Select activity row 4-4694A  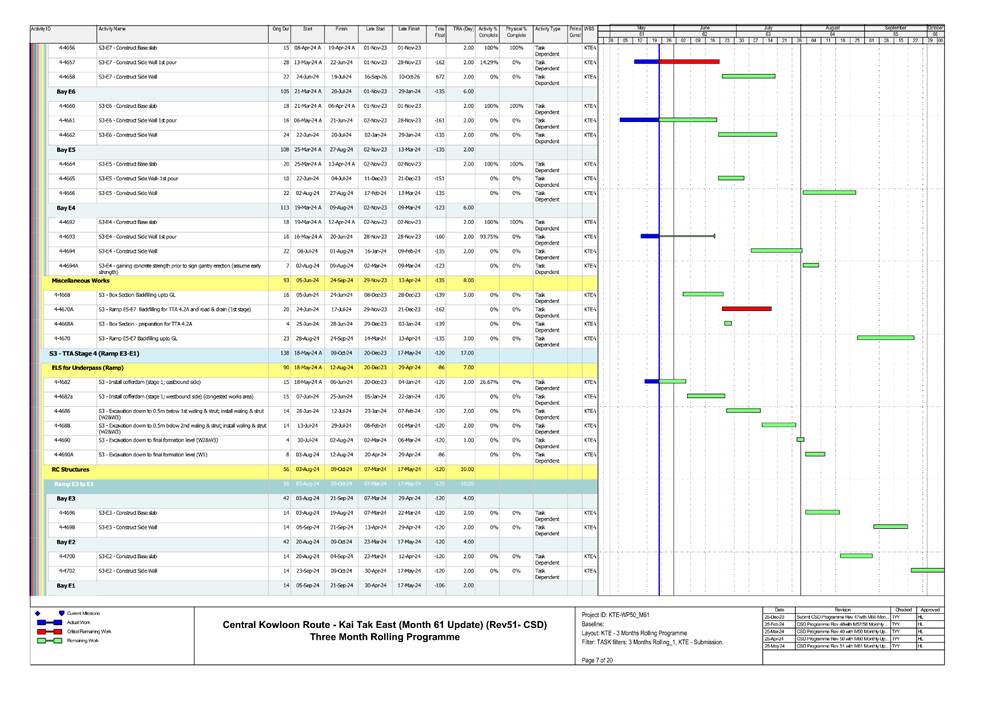[67, 266]
